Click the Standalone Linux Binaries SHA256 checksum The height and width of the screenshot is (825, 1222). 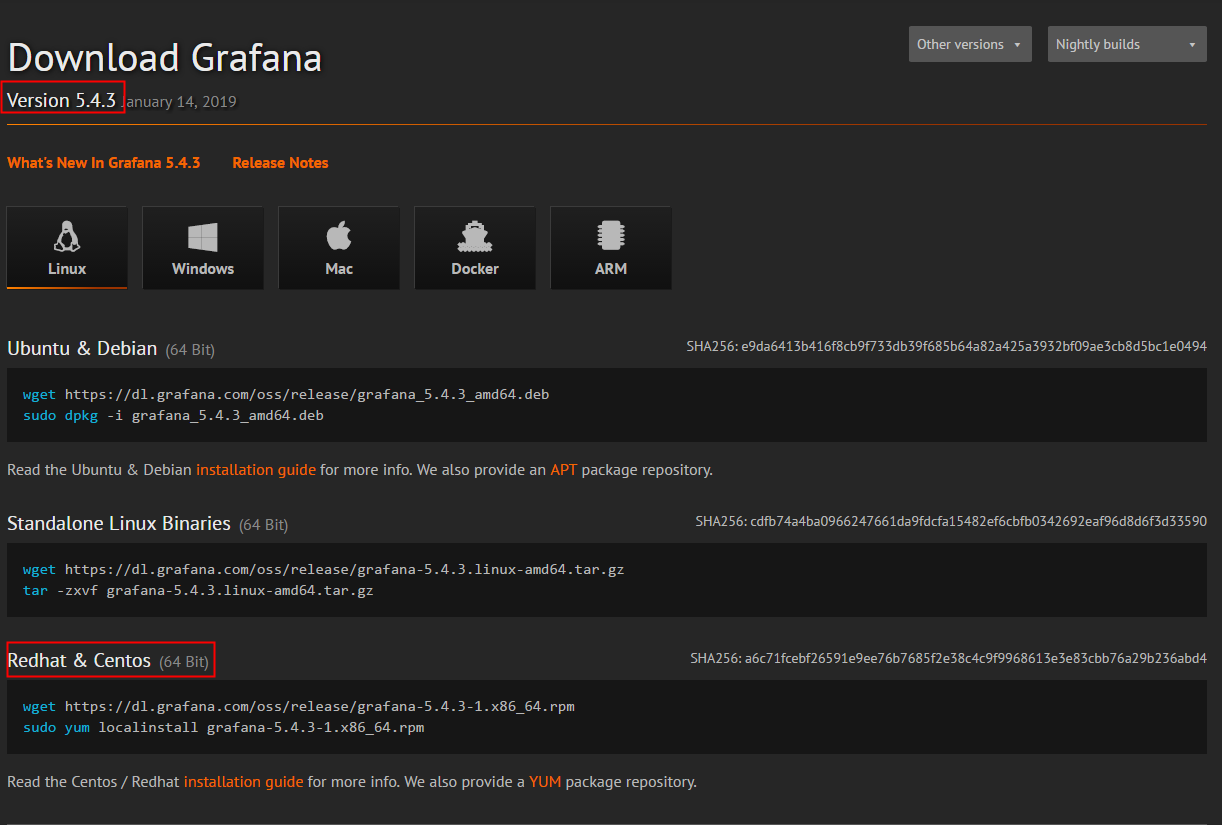tap(951, 521)
